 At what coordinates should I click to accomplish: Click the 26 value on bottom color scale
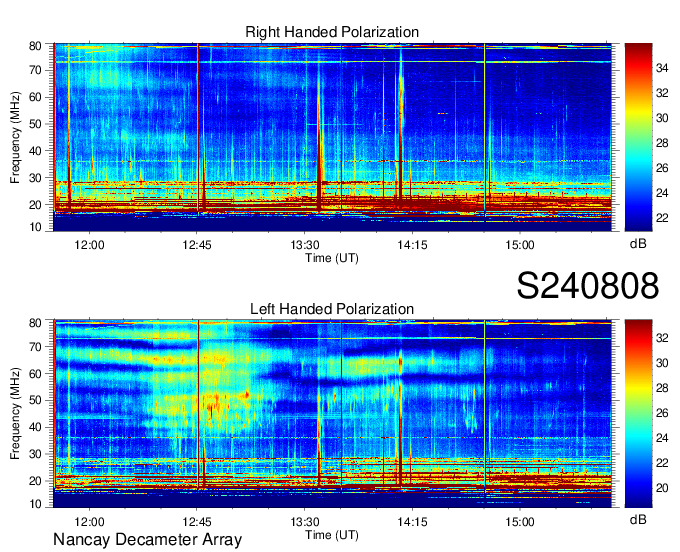point(662,413)
